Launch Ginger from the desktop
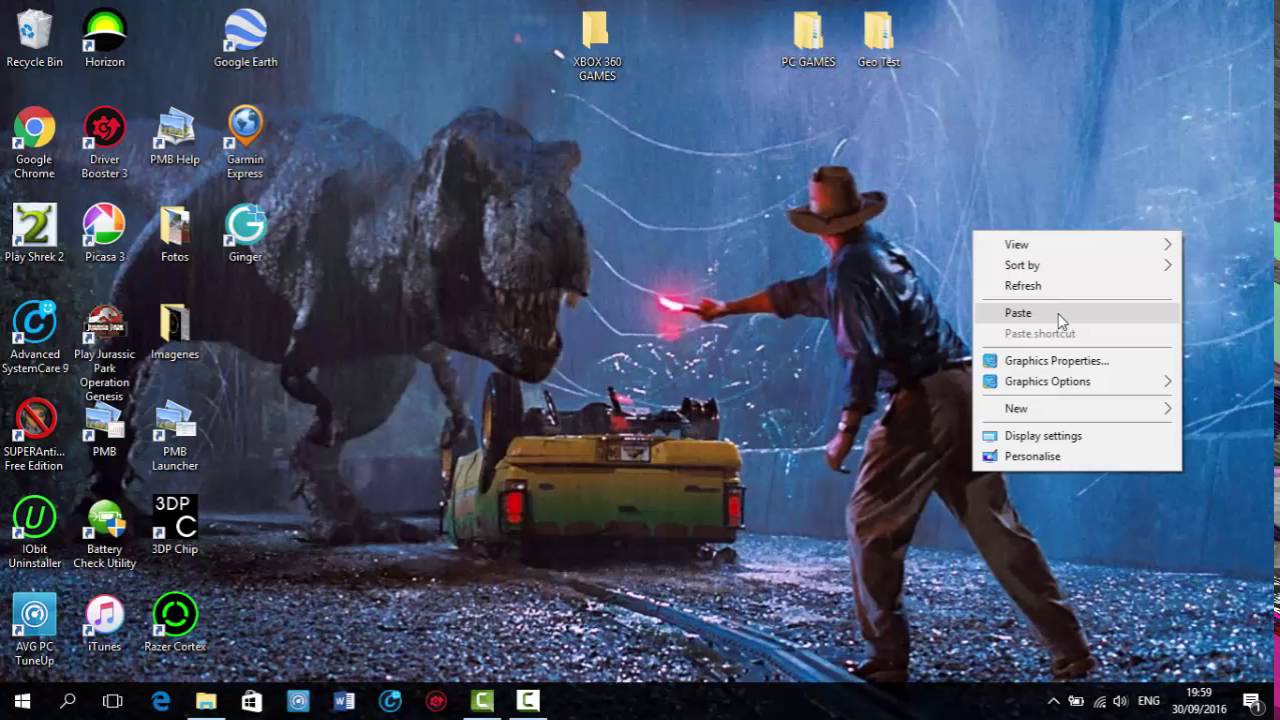The width and height of the screenshot is (1280, 720). coord(245,233)
